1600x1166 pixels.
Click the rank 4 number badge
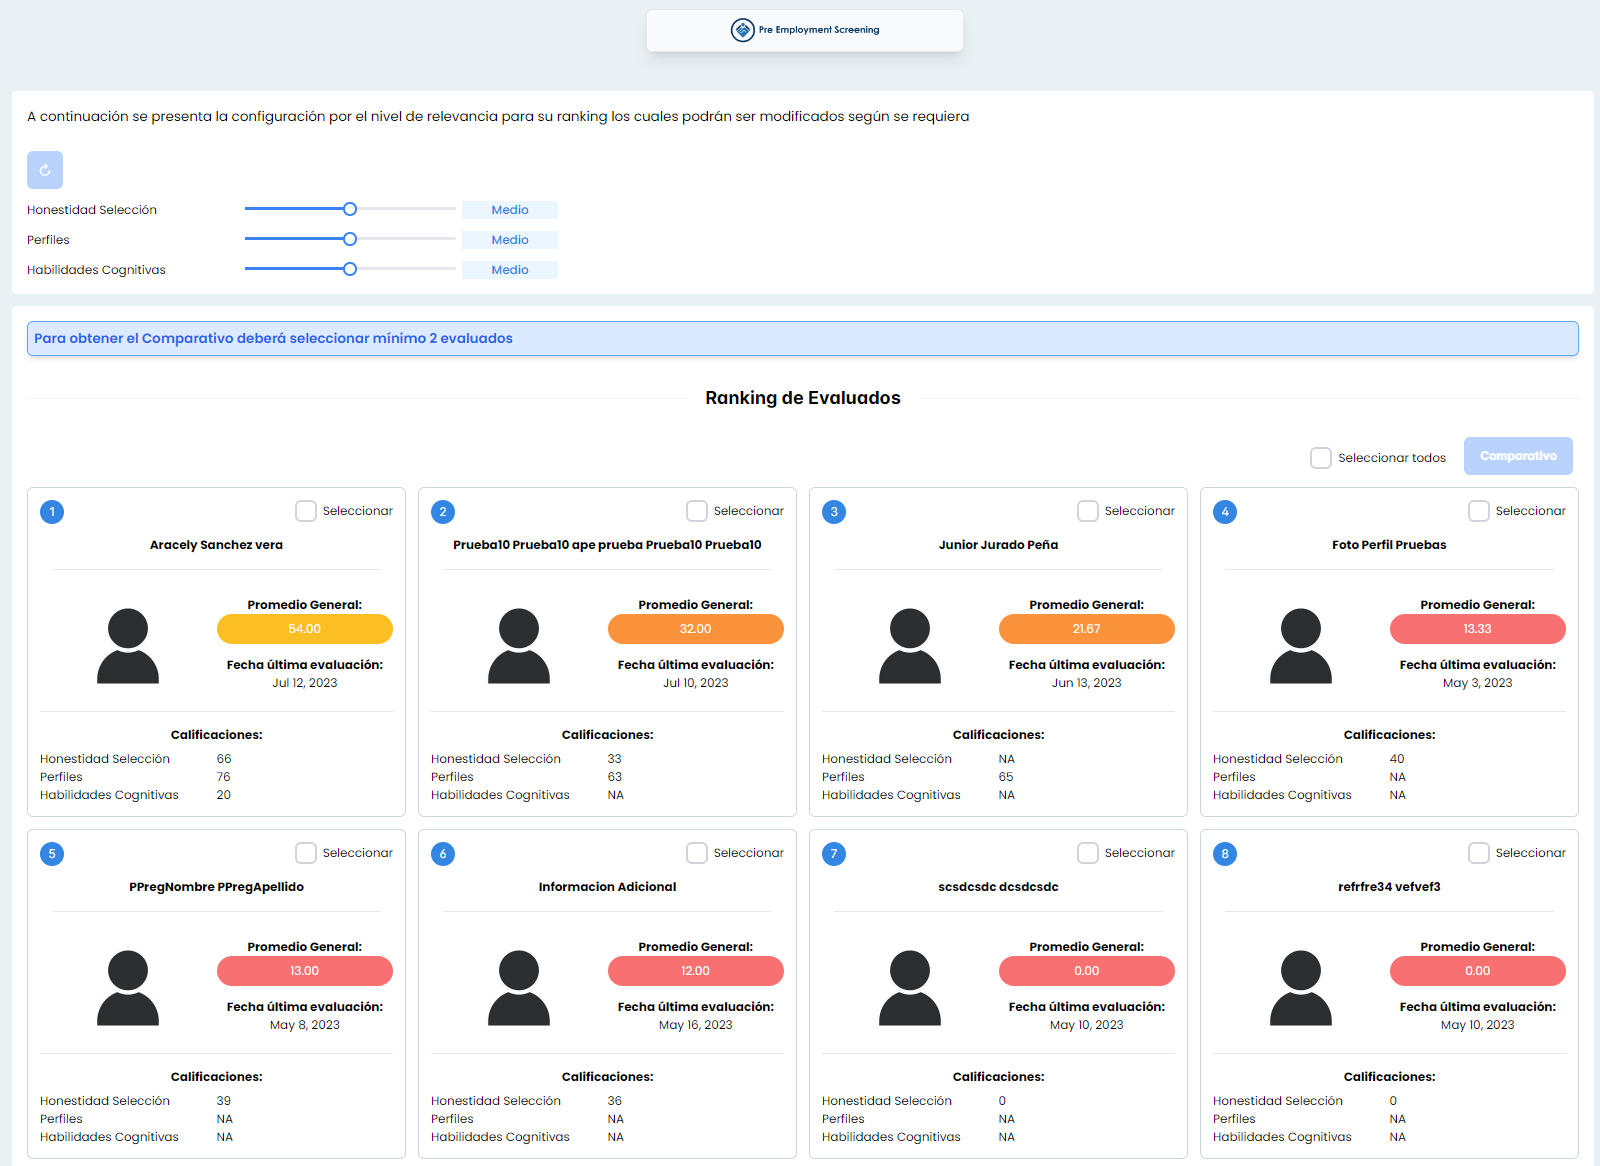point(1225,512)
